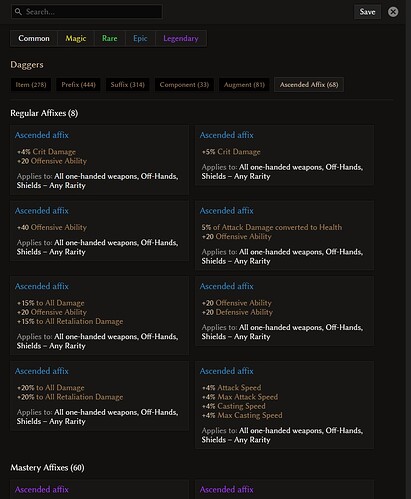Switch to the Rare rarity tab
The image size is (411, 499).
click(110, 38)
